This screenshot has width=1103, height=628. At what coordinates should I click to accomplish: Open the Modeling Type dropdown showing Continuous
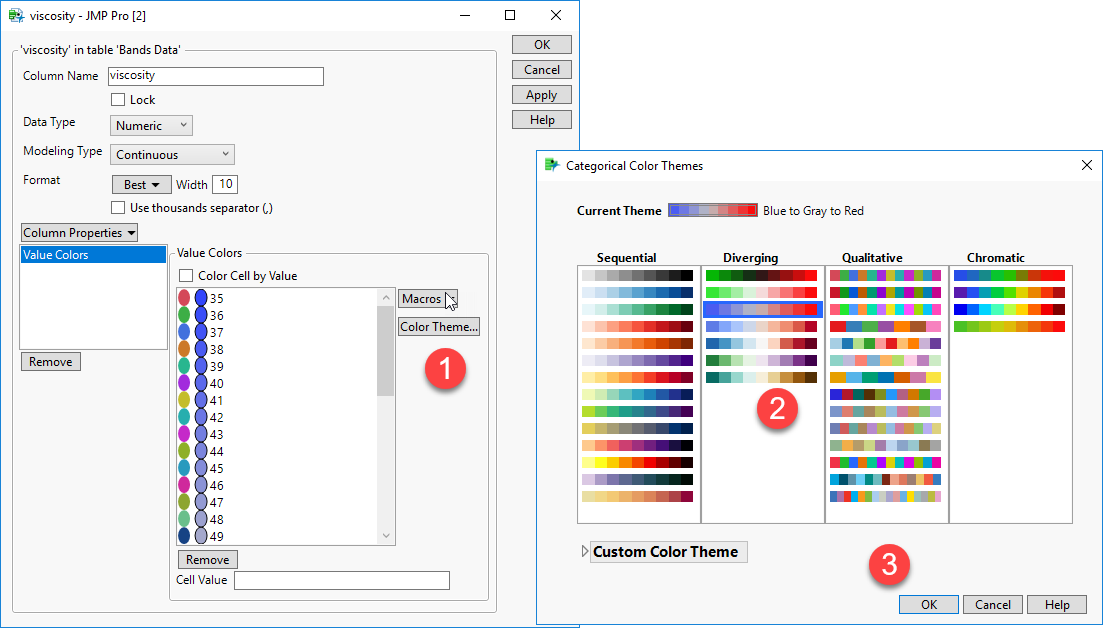click(x=171, y=154)
